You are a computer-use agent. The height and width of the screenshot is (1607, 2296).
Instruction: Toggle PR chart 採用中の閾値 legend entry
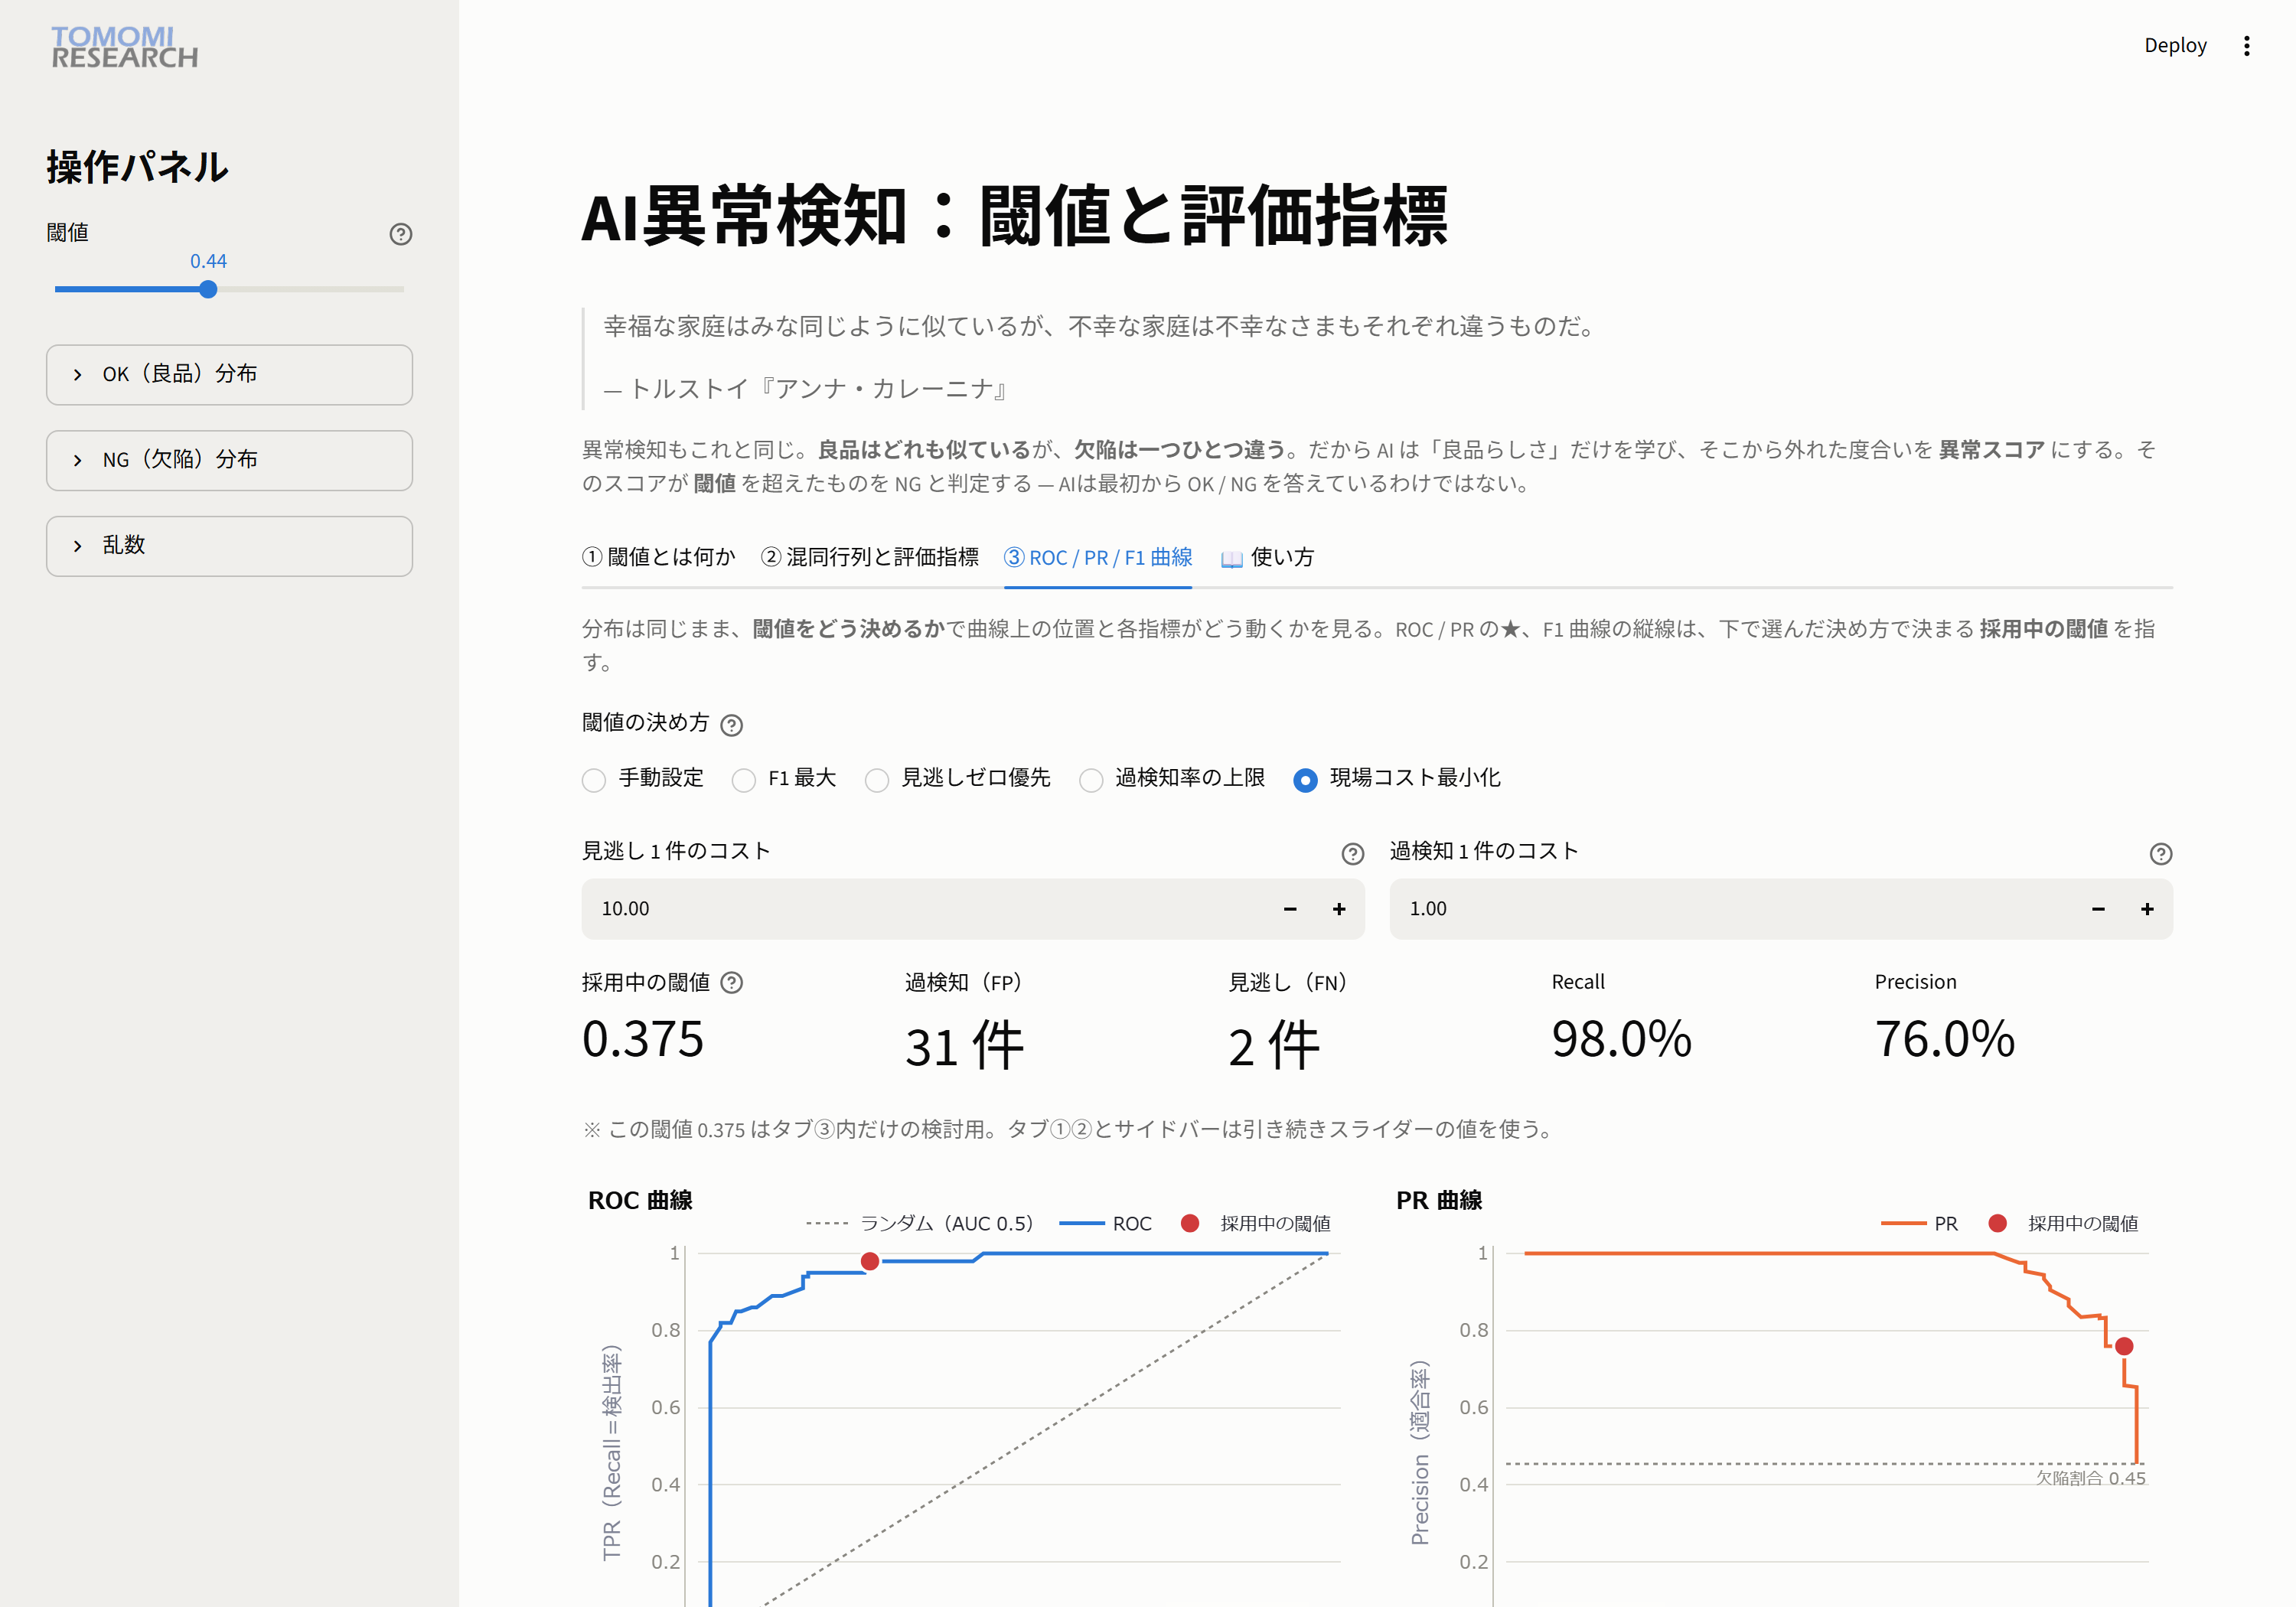[x=2064, y=1224]
